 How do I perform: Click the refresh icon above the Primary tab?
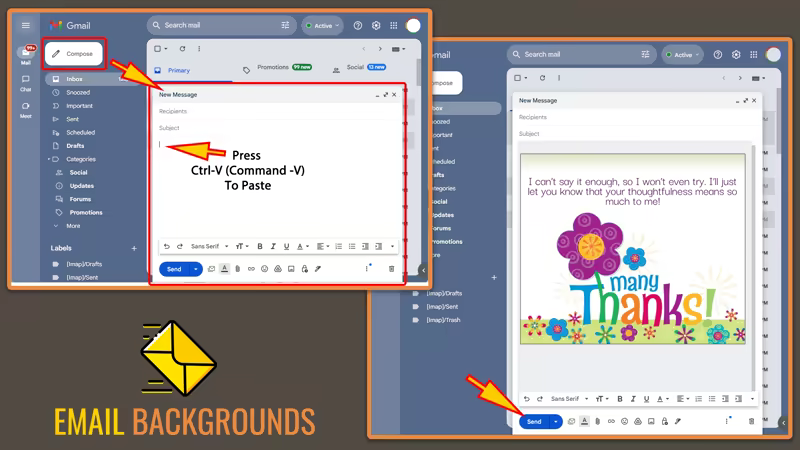[182, 48]
